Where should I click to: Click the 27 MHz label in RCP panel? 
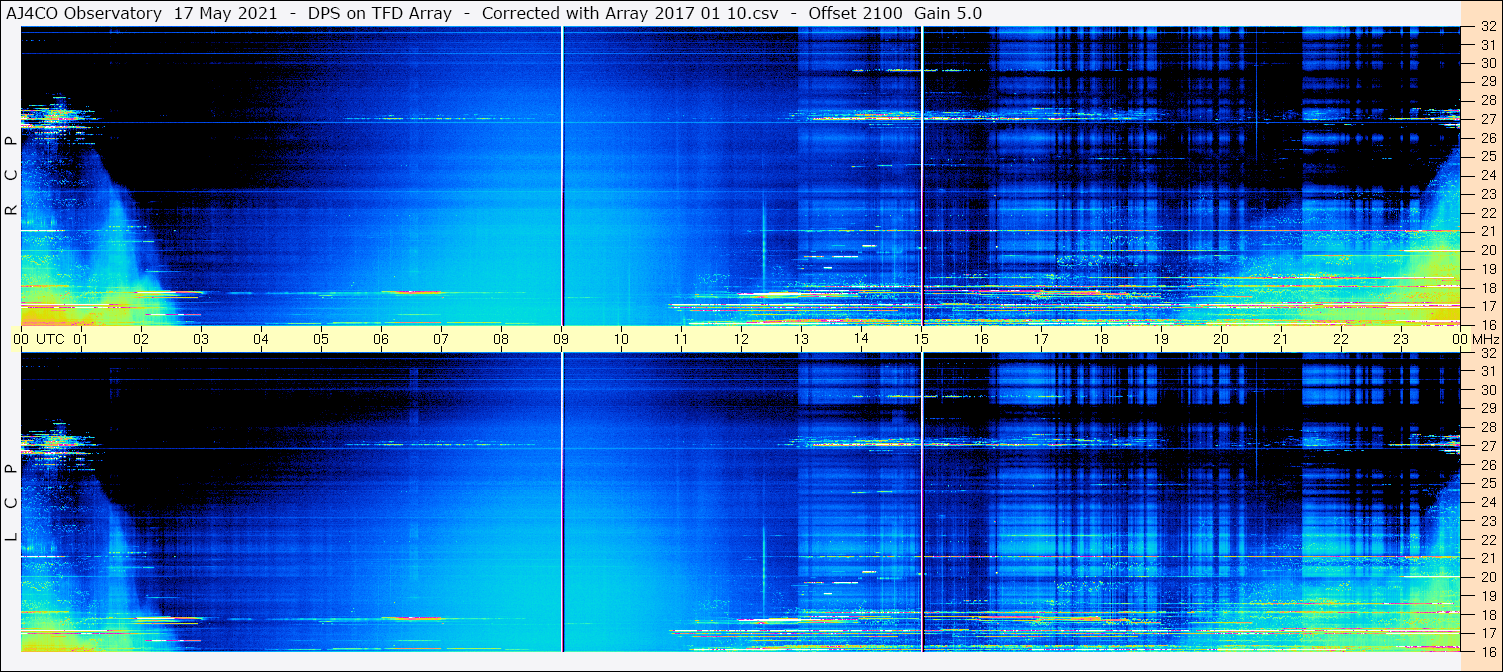click(x=1486, y=119)
